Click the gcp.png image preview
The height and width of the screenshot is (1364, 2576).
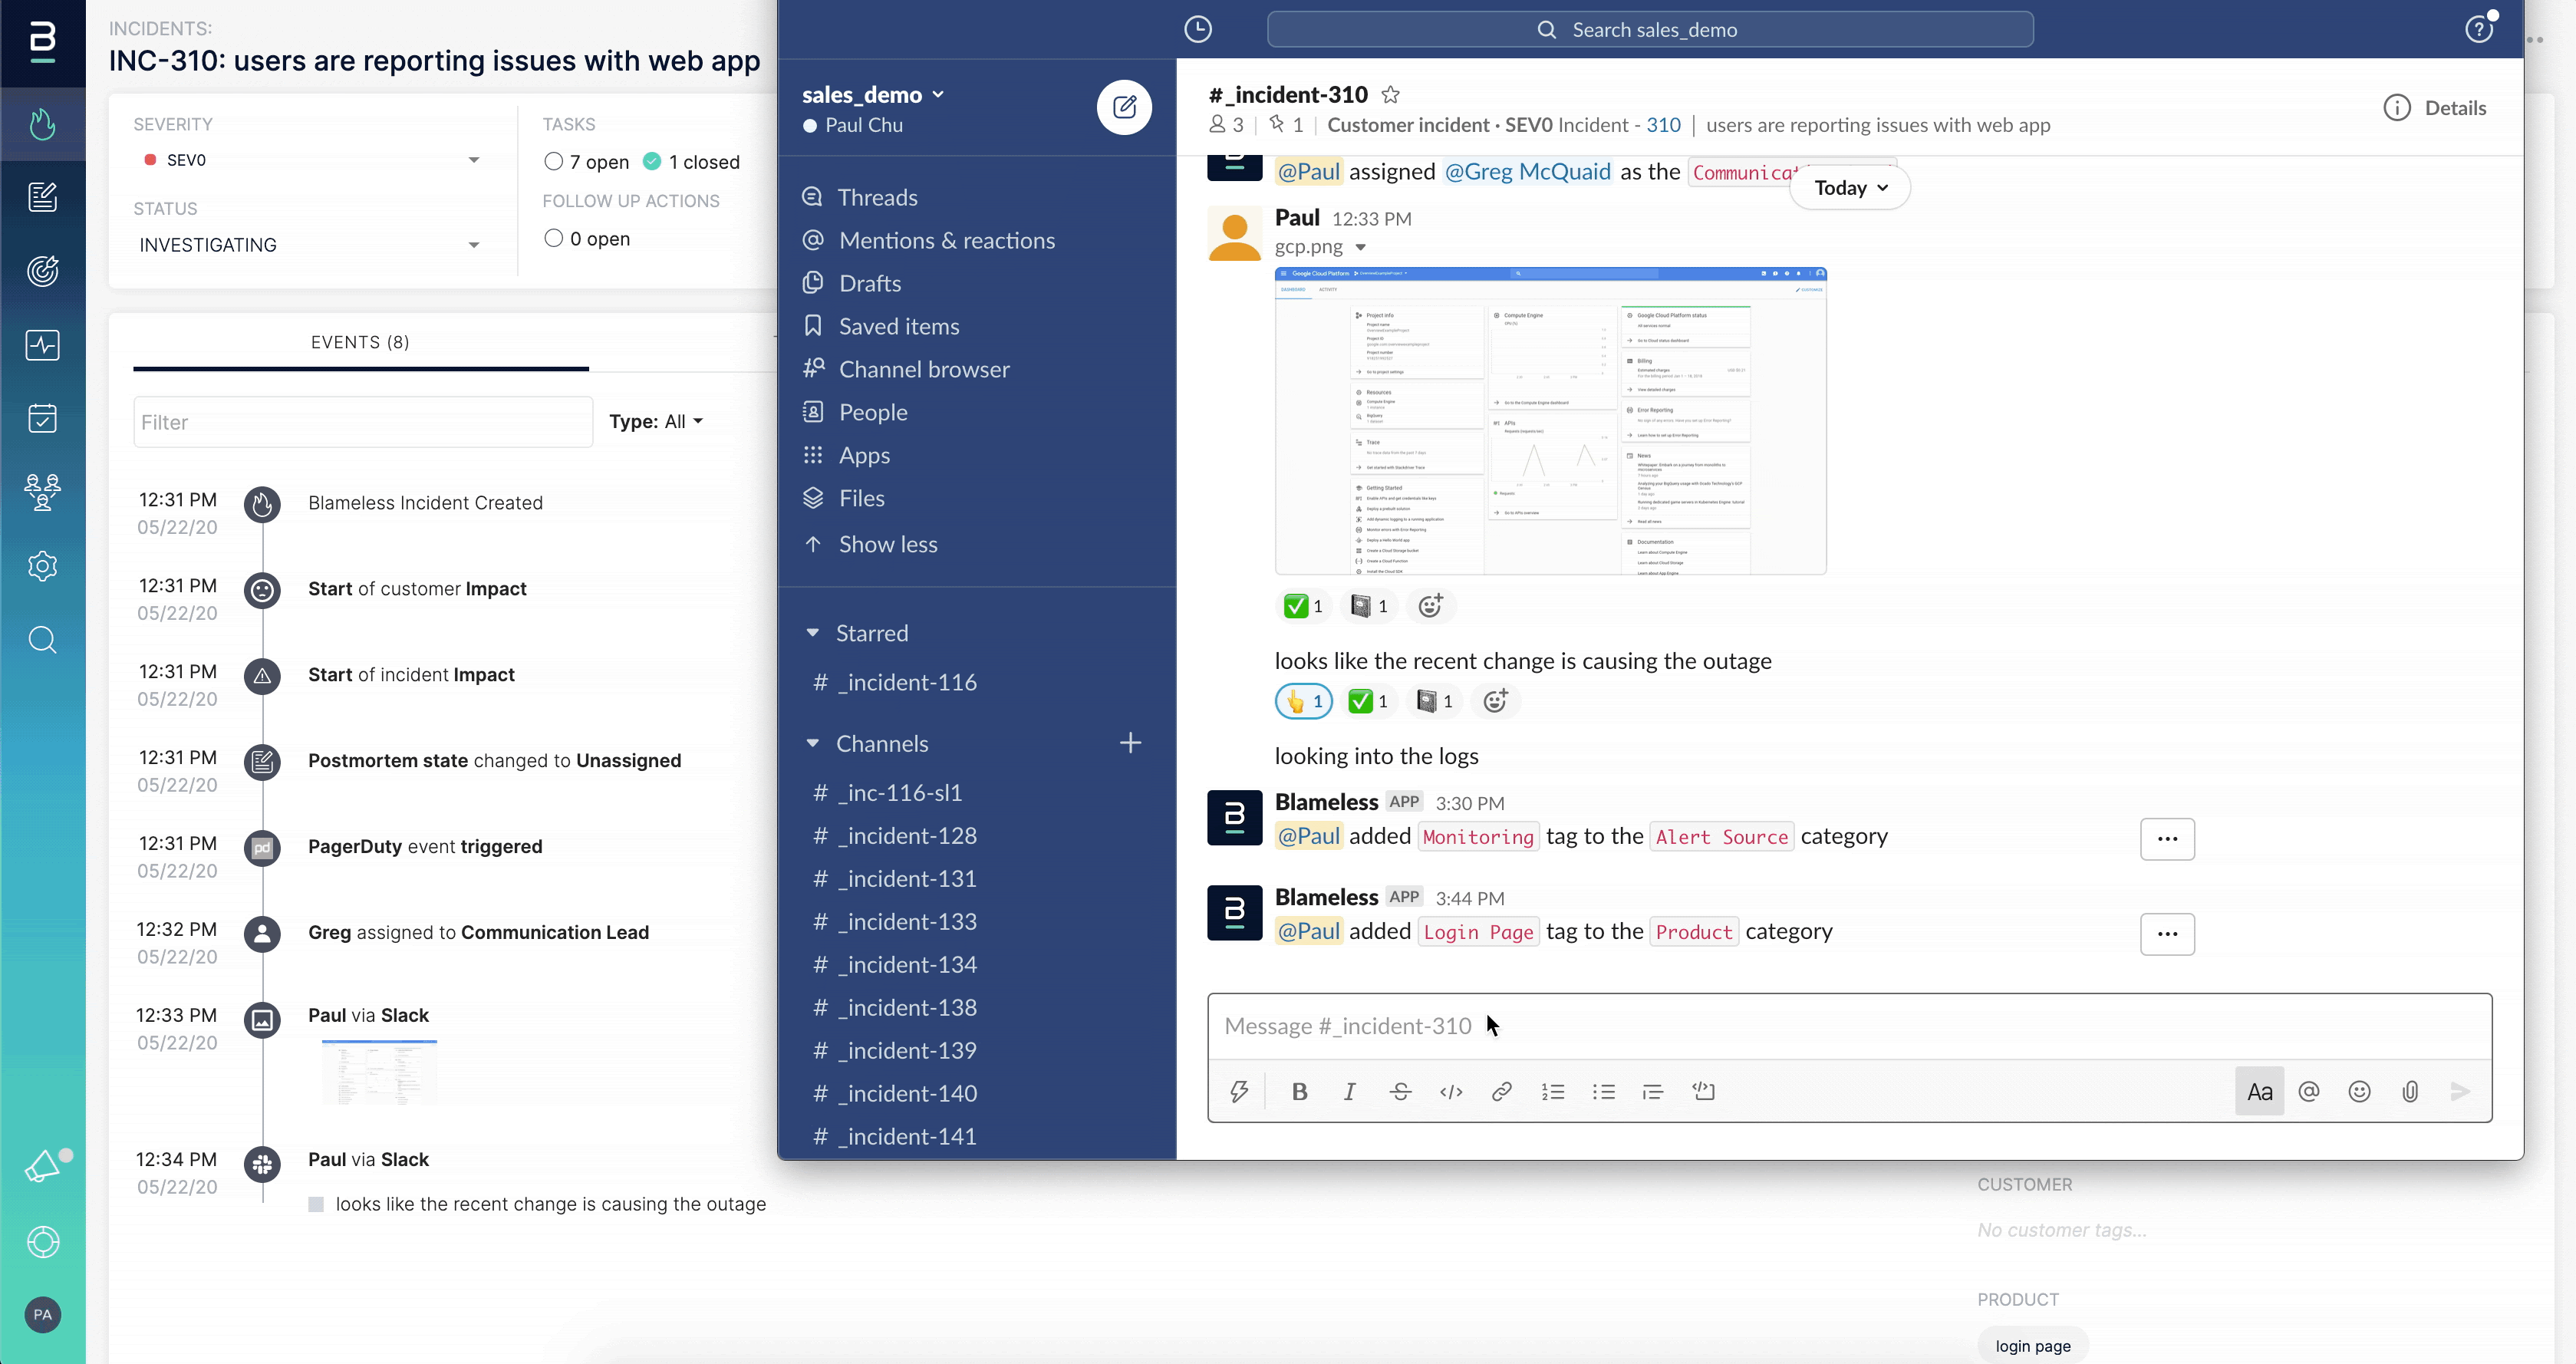click(1550, 421)
